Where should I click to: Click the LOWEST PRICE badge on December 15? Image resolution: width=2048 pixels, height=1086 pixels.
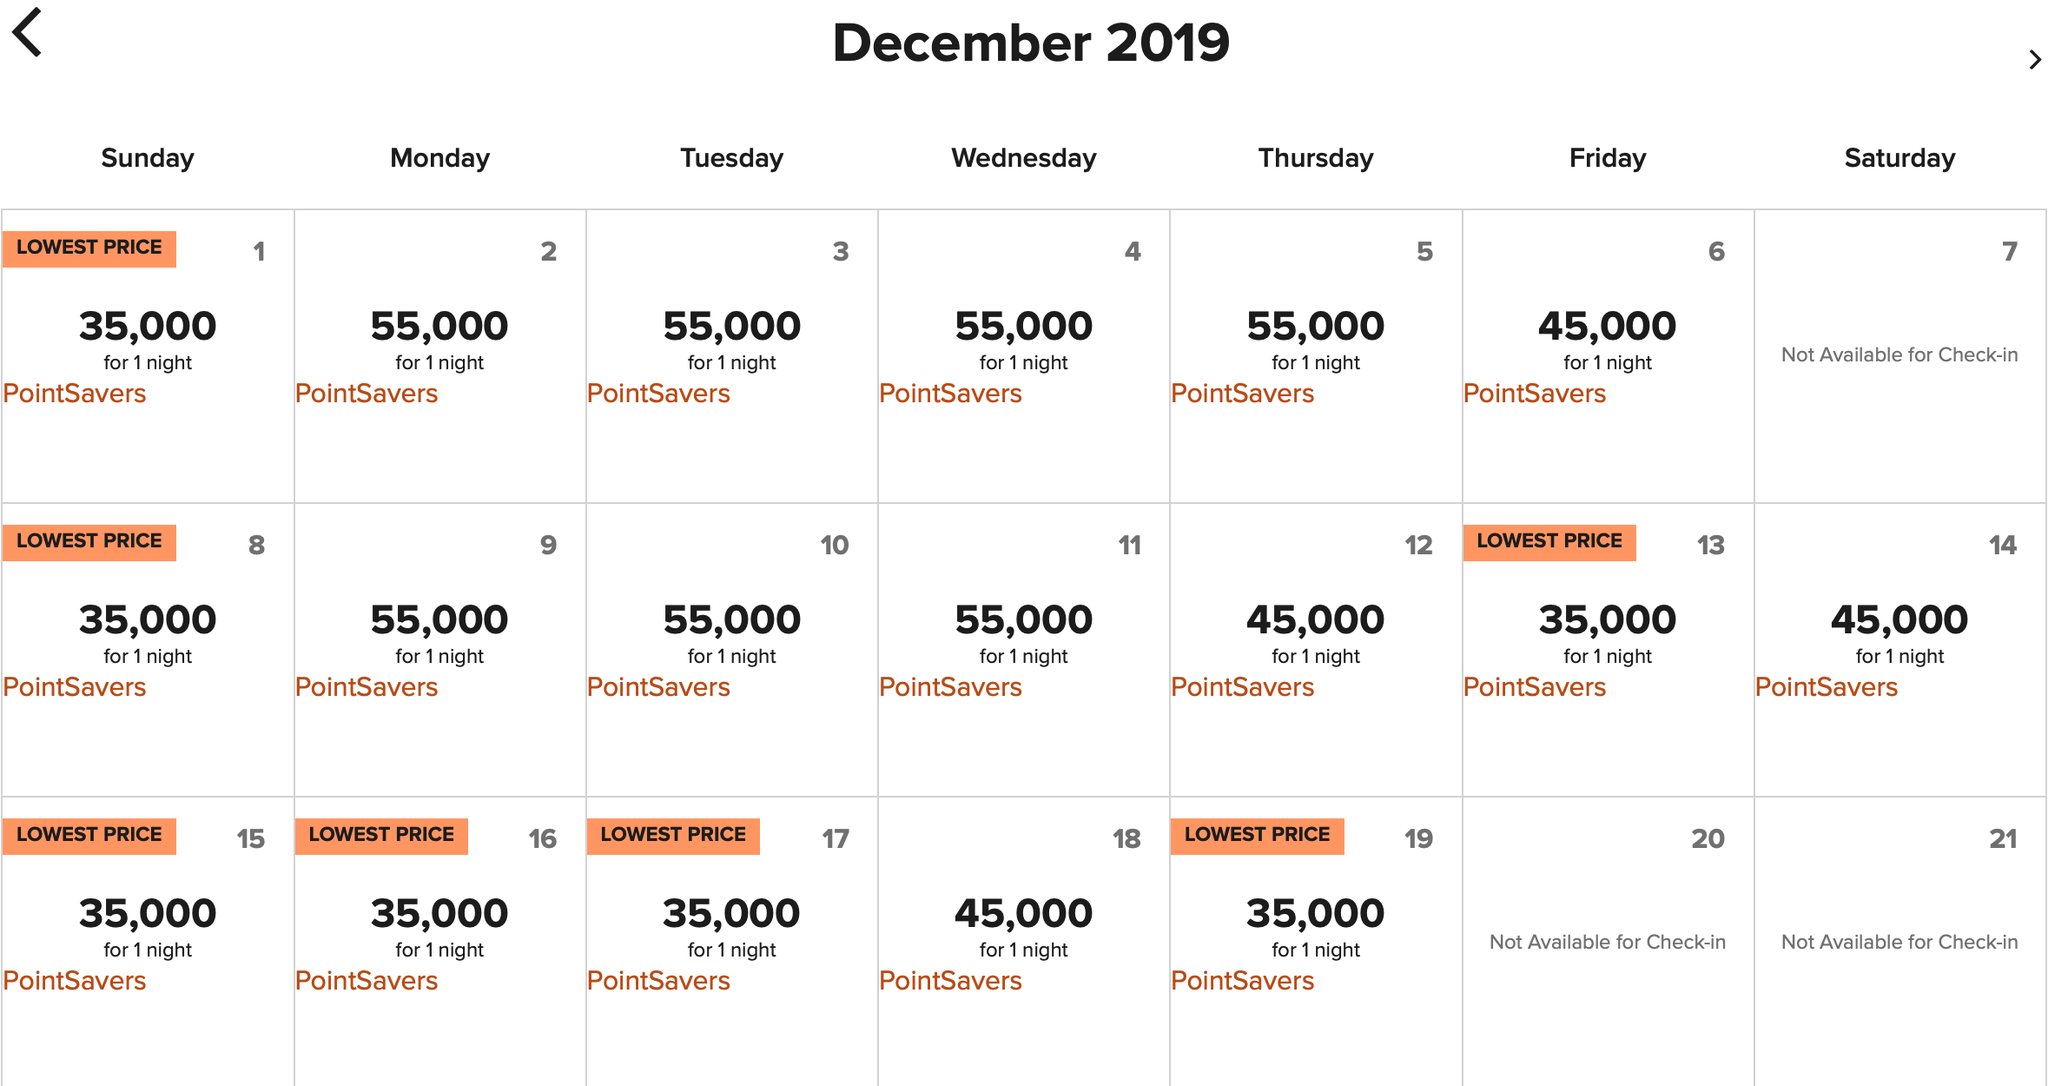88,835
